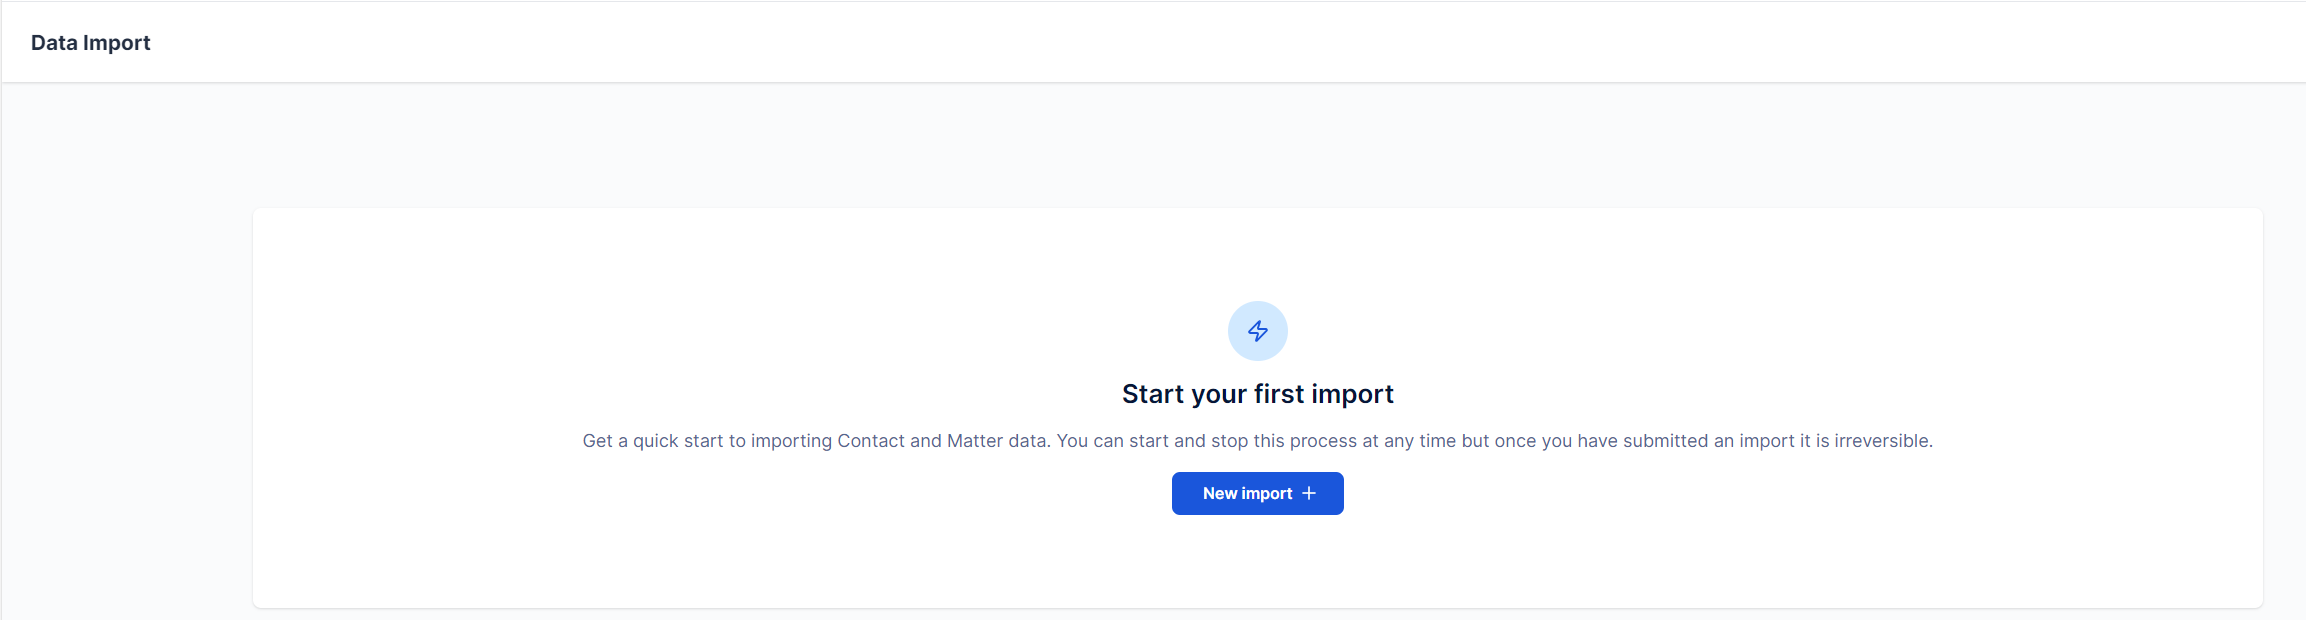Click blank space in the white import card

click(x=700, y=300)
